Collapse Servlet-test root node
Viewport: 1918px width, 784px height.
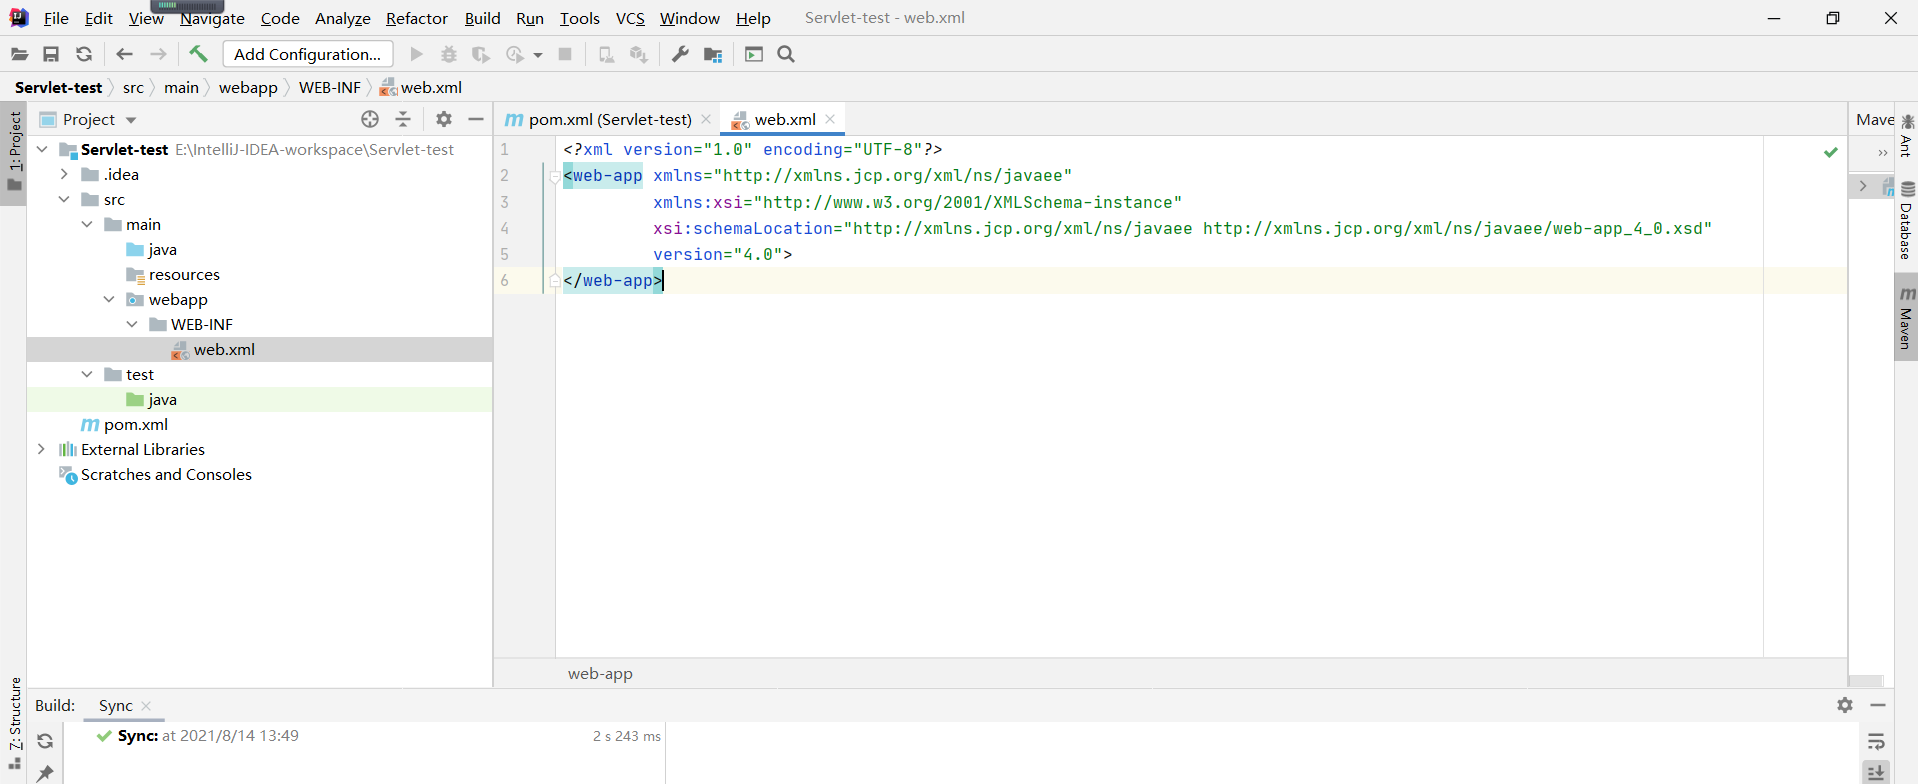pyautogui.click(x=42, y=149)
